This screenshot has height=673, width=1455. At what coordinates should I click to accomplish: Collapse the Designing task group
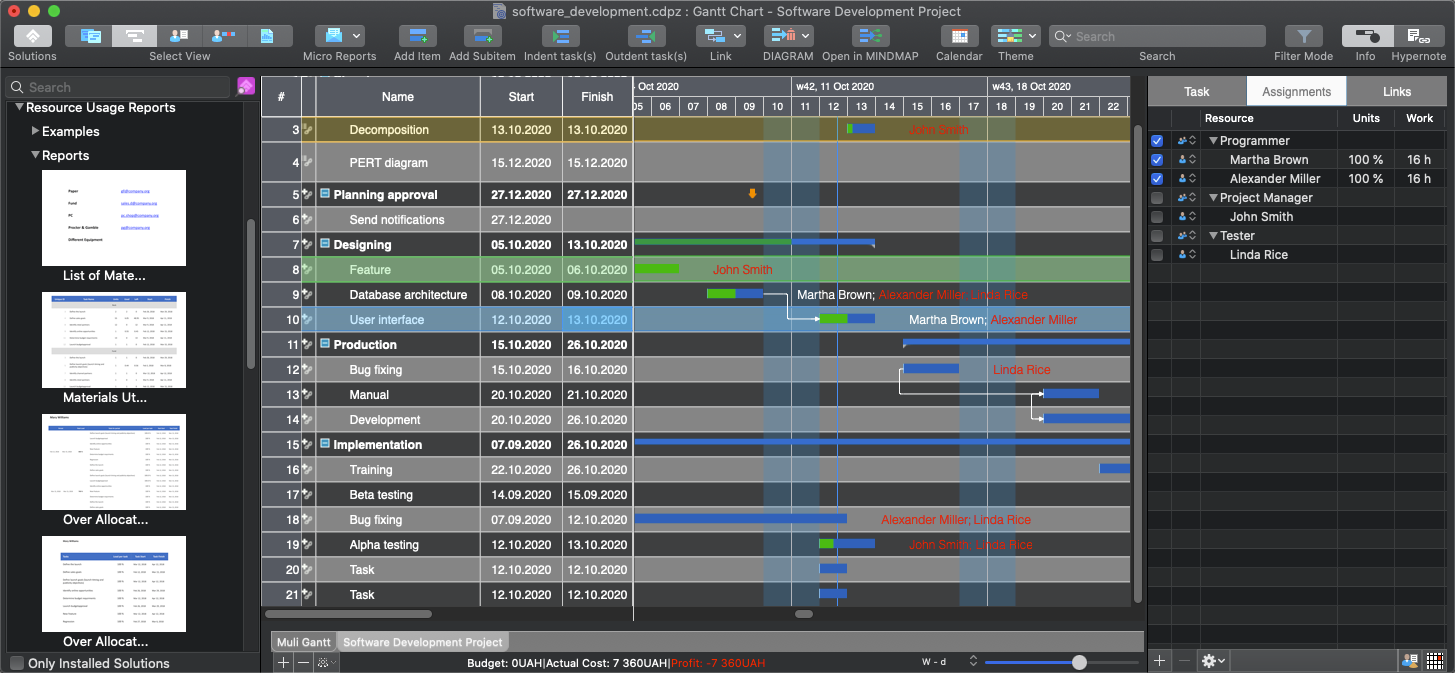coord(325,244)
